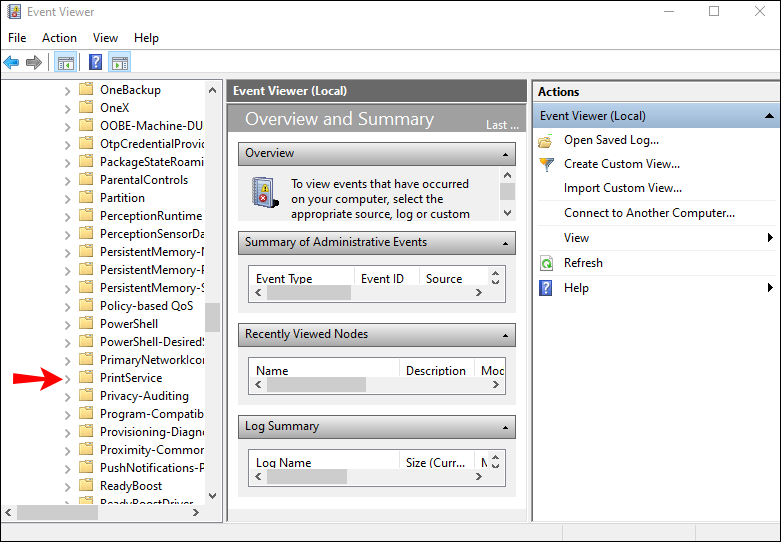The width and height of the screenshot is (781, 542).
Task: Click the blue Help toolbar icon
Action: (95, 63)
